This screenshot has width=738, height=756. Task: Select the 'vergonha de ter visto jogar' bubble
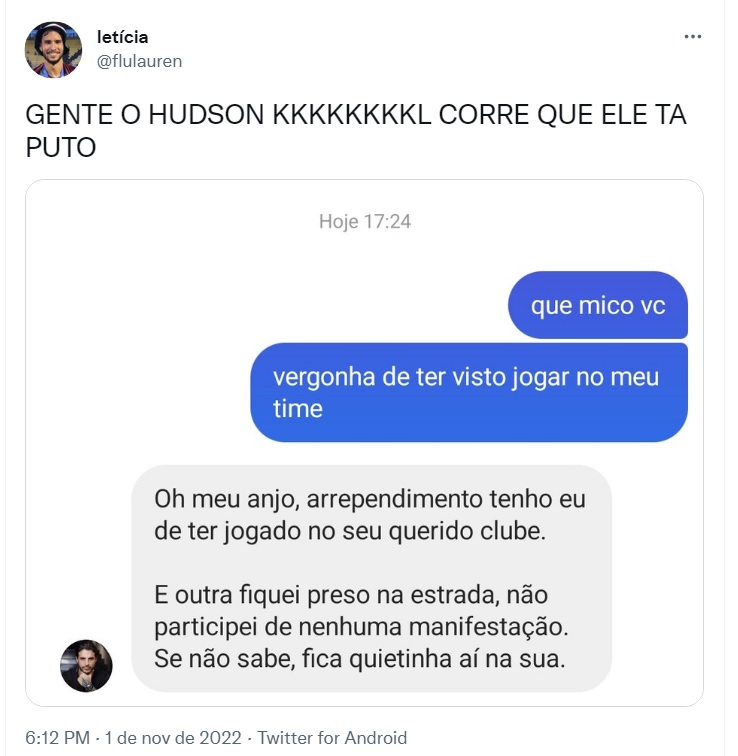click(x=469, y=392)
